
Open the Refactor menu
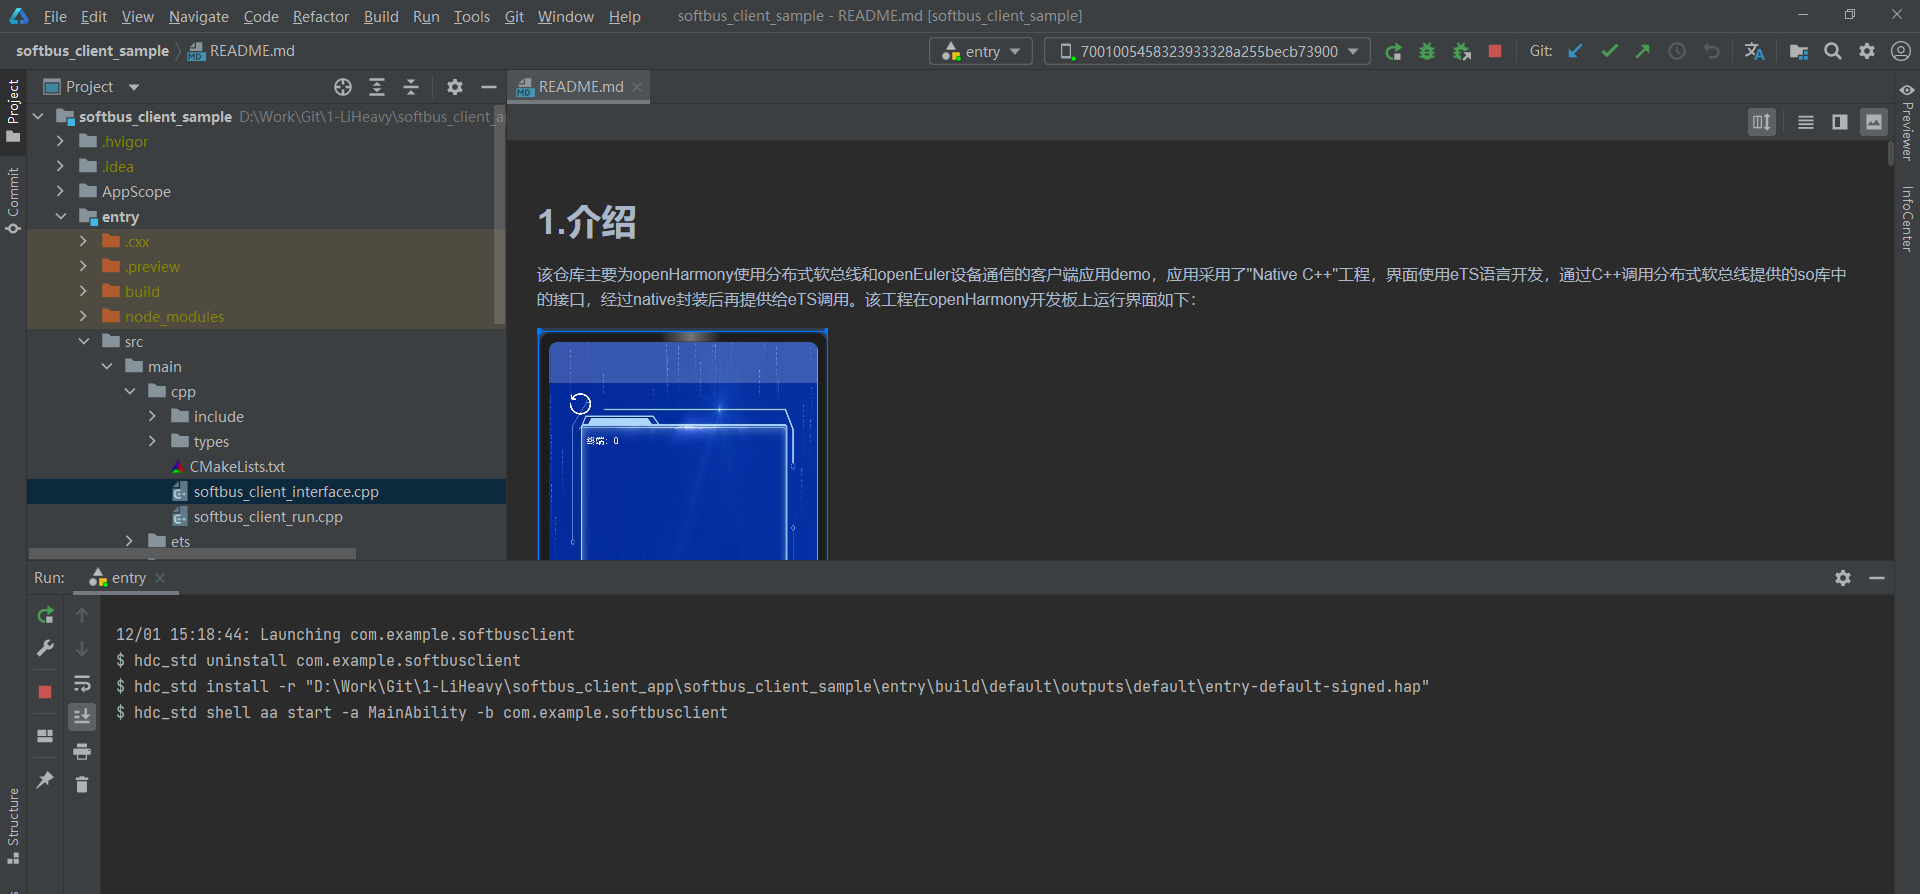click(320, 17)
